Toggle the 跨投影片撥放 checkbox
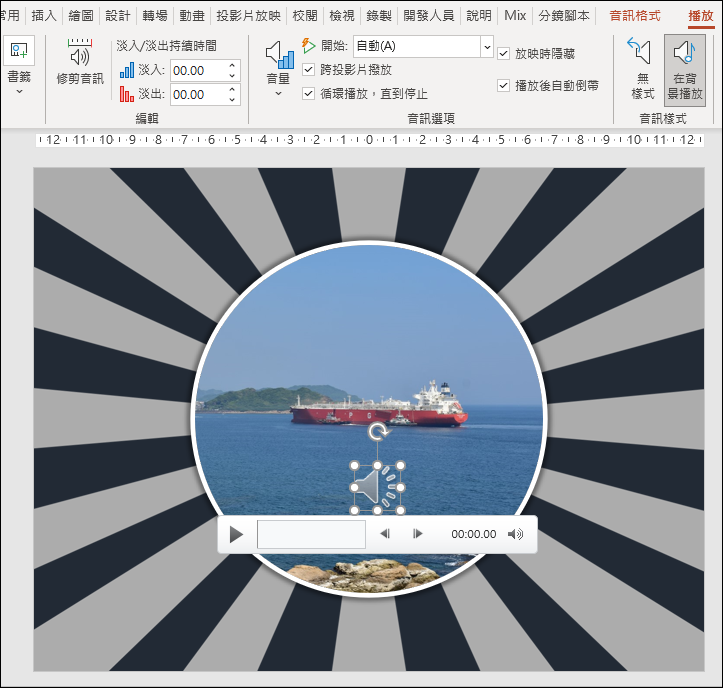The image size is (723, 688). (x=308, y=70)
